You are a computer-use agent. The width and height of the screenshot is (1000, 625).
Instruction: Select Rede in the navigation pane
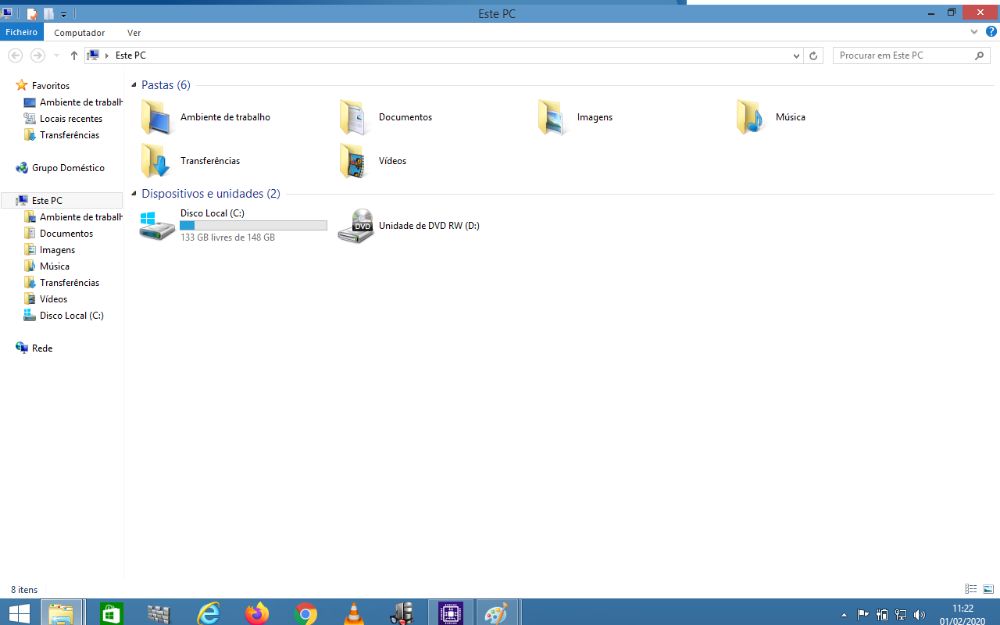(42, 348)
